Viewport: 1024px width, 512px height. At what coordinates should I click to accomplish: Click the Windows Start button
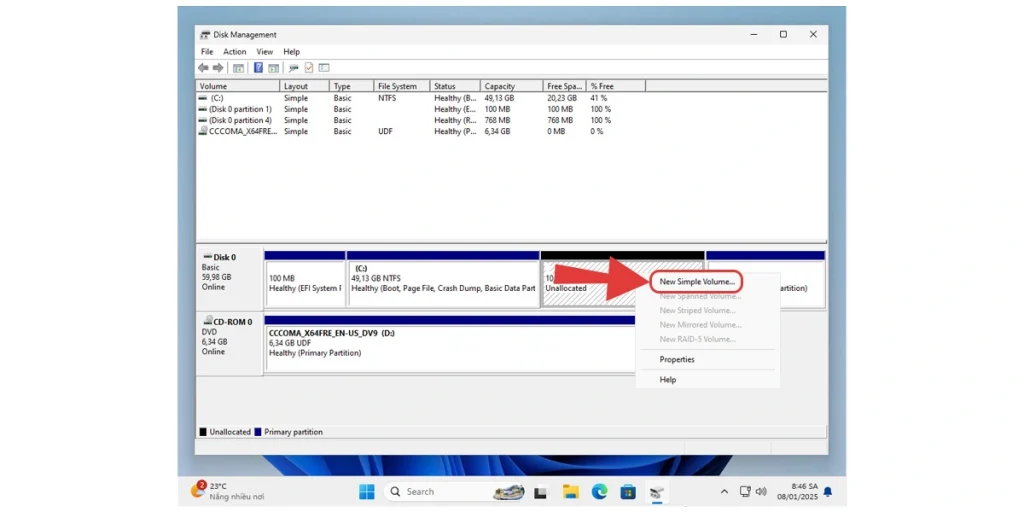[x=367, y=491]
